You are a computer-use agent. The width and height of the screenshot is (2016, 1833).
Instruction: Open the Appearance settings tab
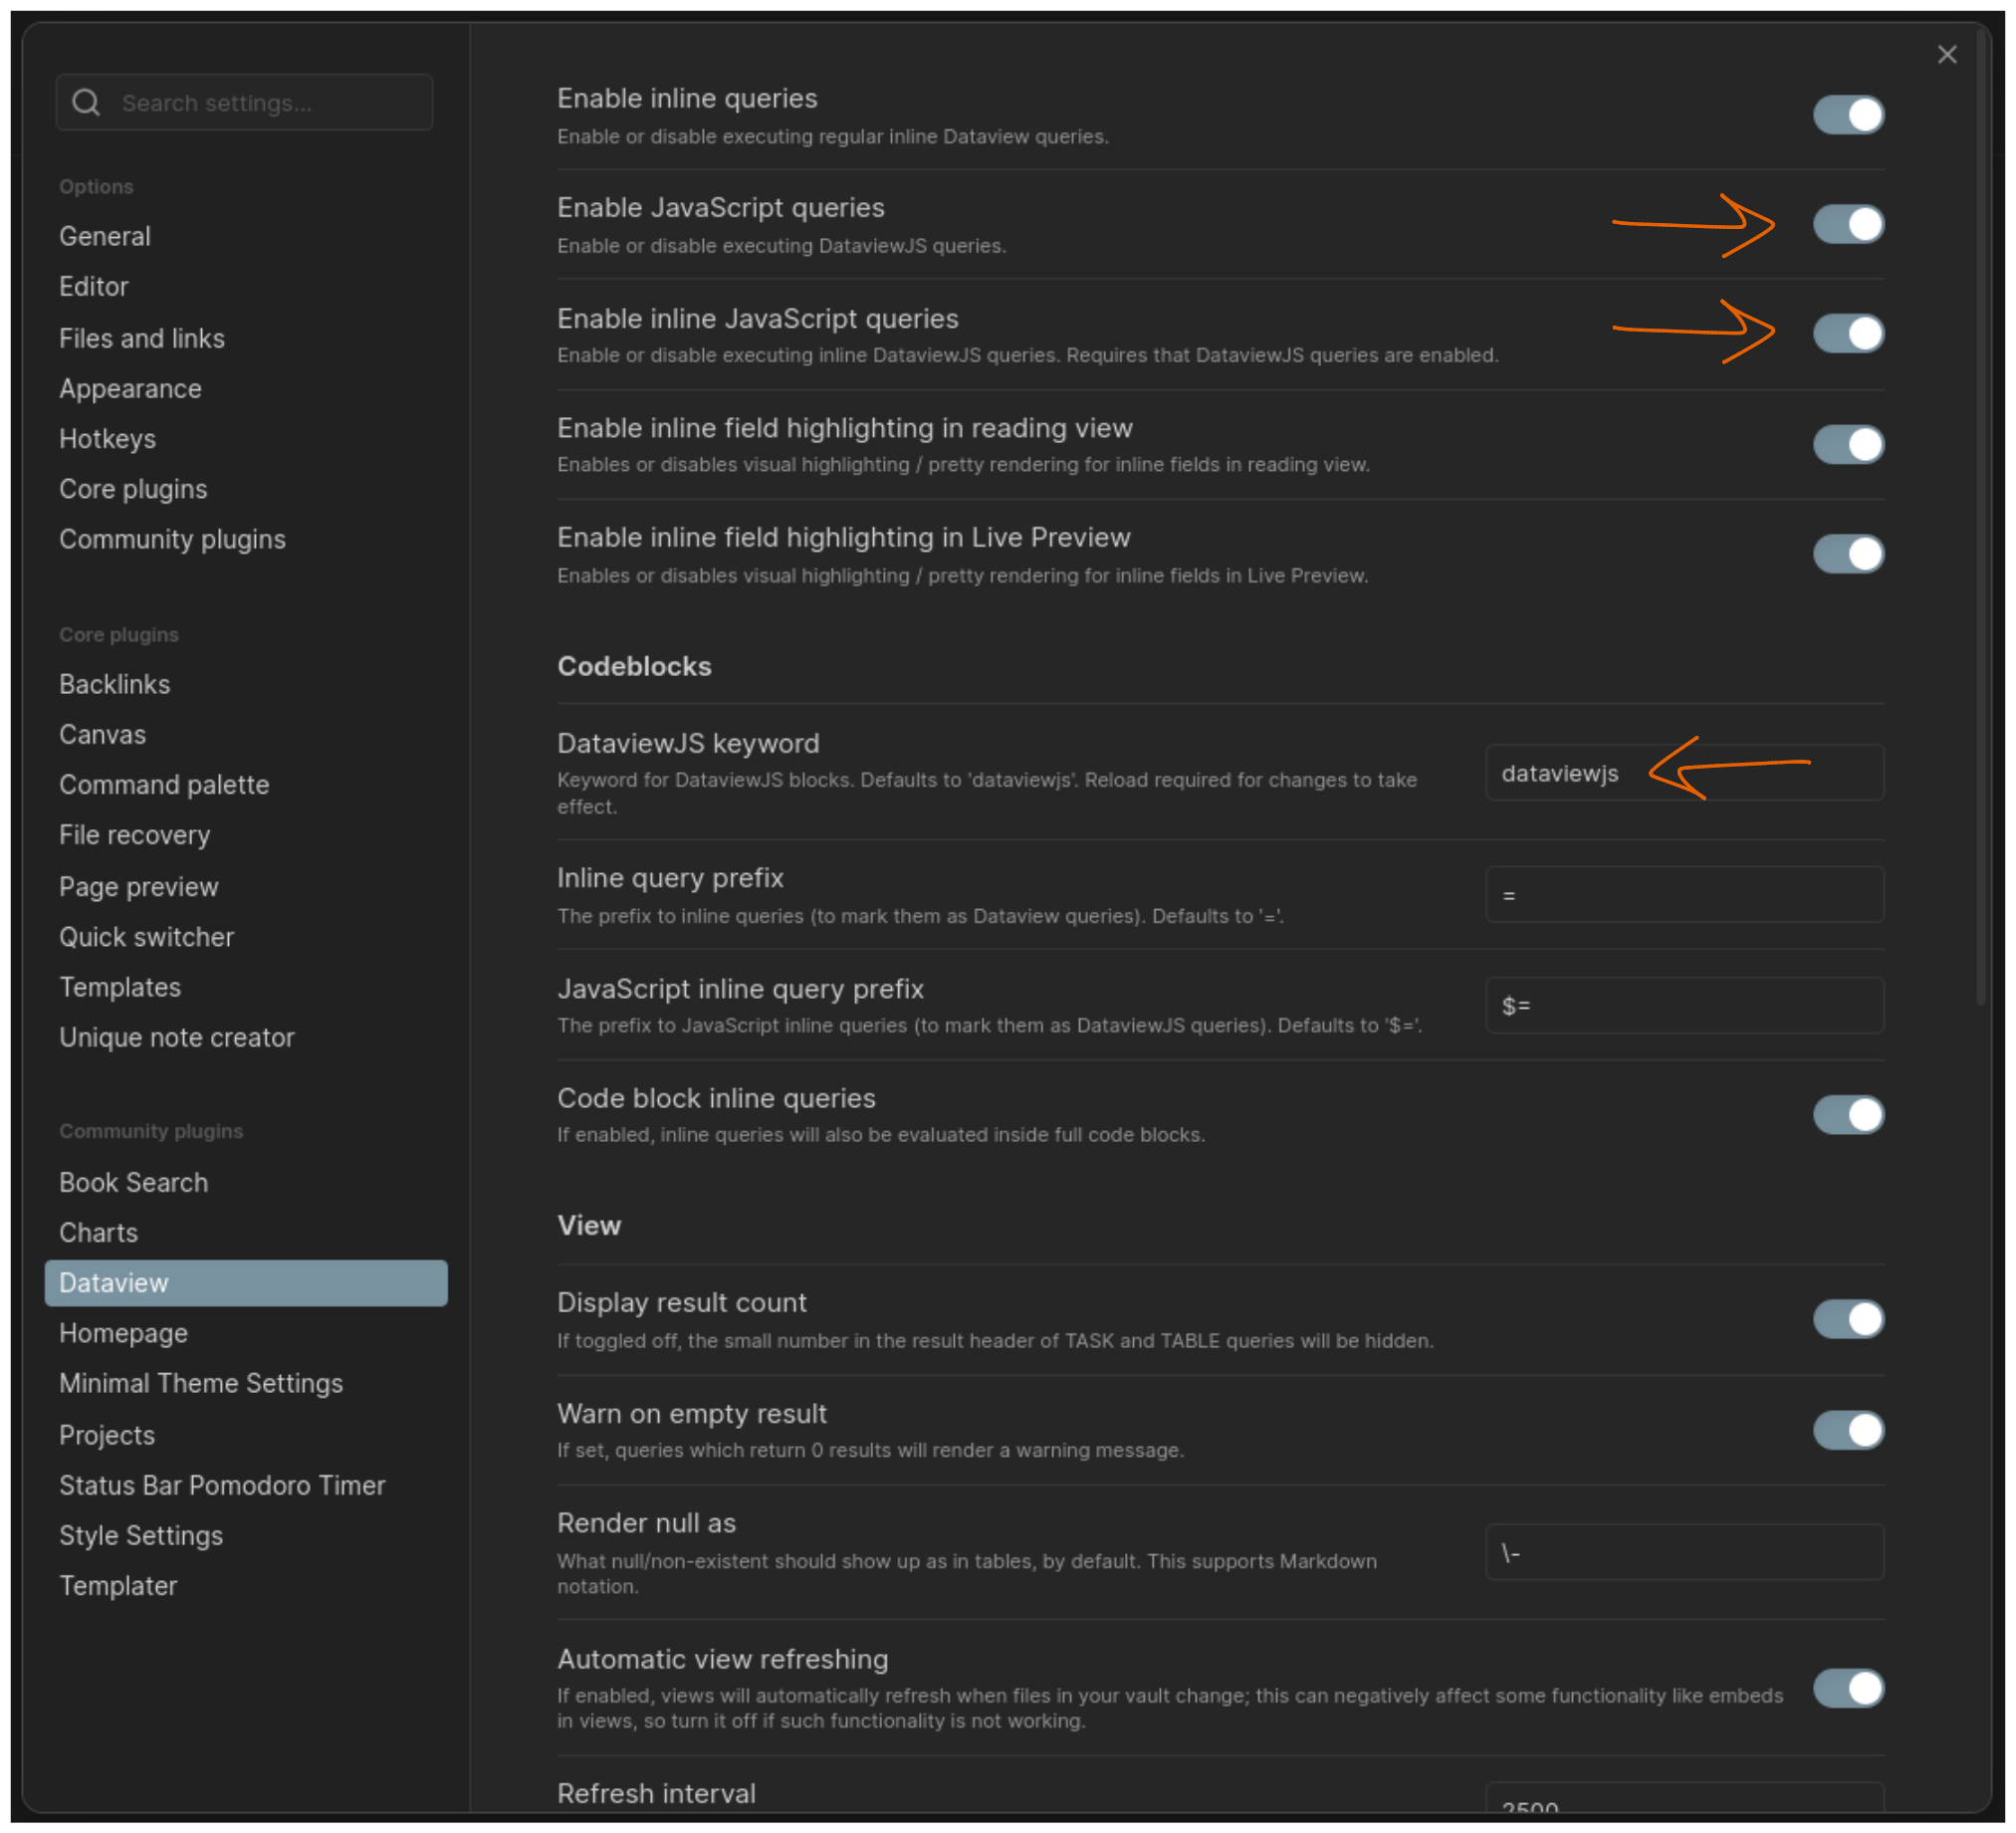pos(130,389)
